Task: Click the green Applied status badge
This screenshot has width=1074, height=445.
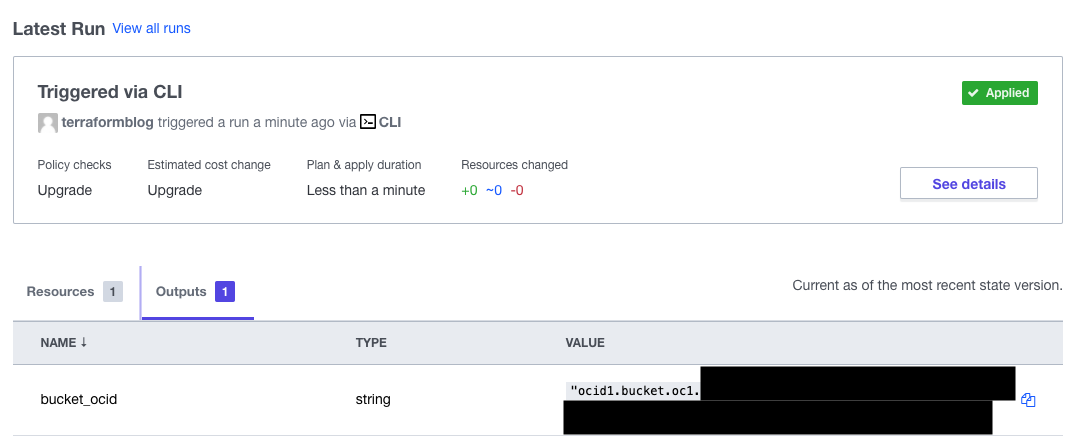Action: [999, 93]
